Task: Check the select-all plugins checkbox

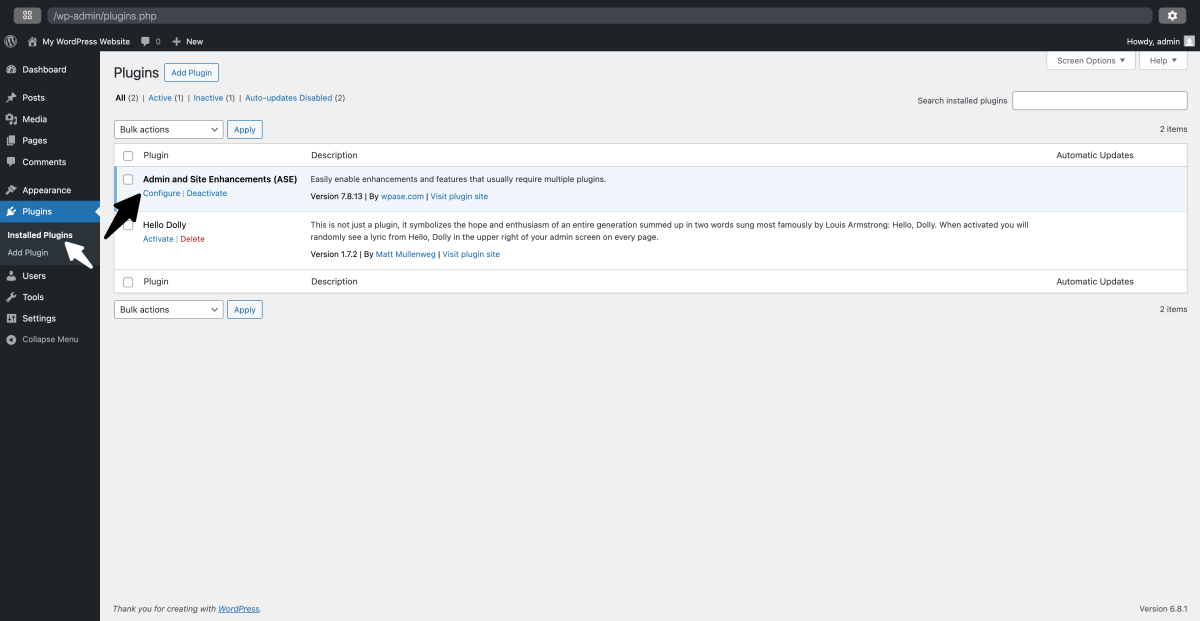Action: pyautogui.click(x=128, y=155)
